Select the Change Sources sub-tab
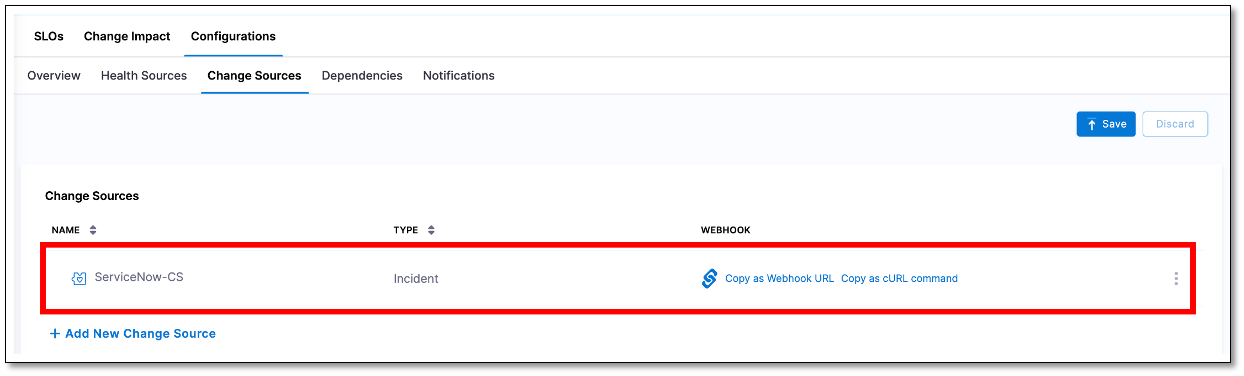The height and width of the screenshot is (376, 1244). (254, 76)
